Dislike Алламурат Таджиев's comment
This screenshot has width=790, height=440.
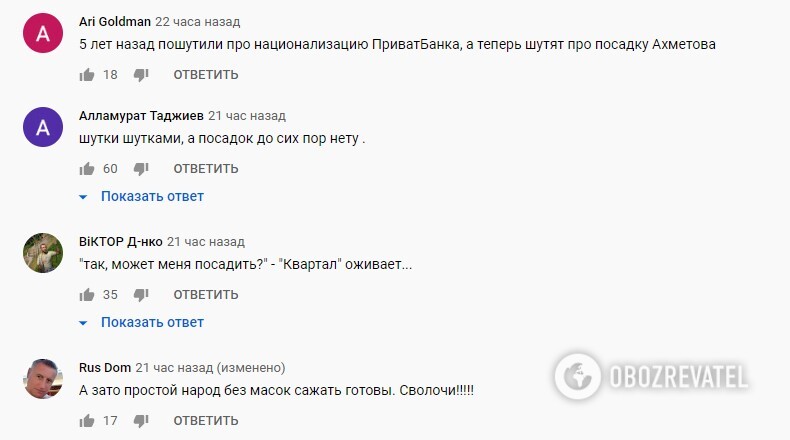coord(141,169)
